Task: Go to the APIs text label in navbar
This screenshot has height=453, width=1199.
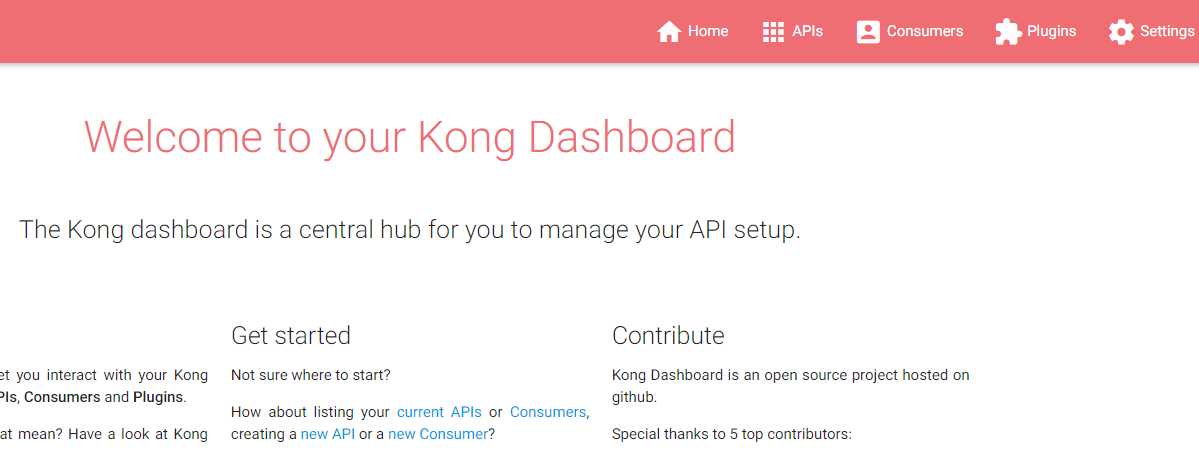Action: 807,31
